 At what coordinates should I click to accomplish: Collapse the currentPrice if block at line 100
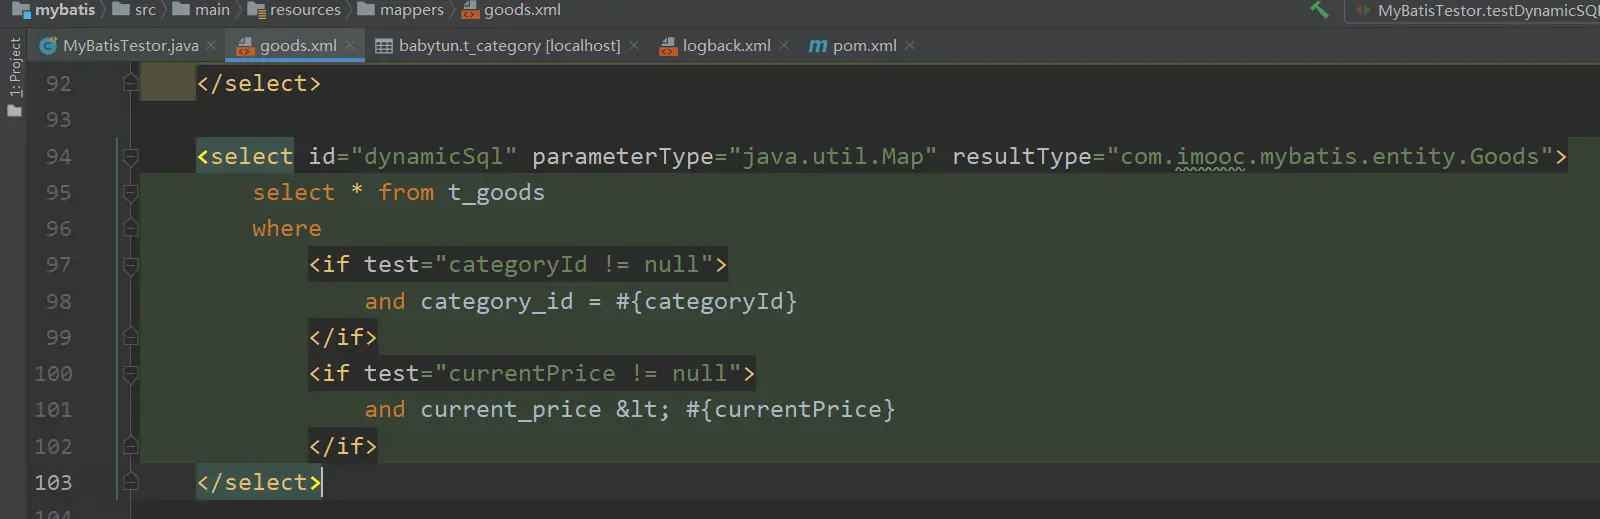pos(130,374)
